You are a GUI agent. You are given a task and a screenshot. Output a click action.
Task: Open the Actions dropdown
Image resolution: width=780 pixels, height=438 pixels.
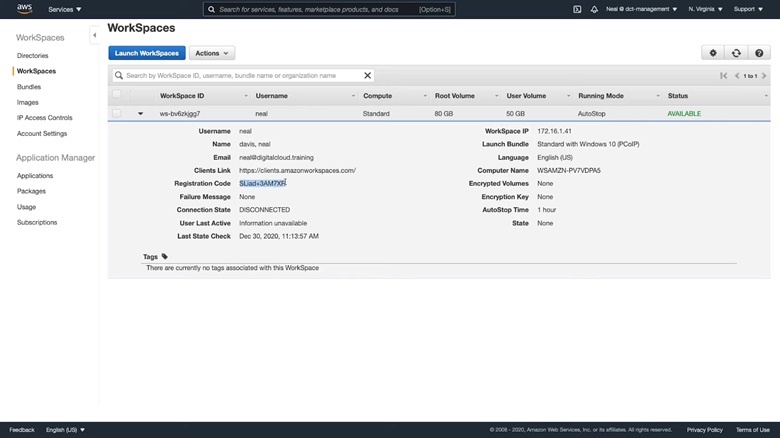click(212, 53)
